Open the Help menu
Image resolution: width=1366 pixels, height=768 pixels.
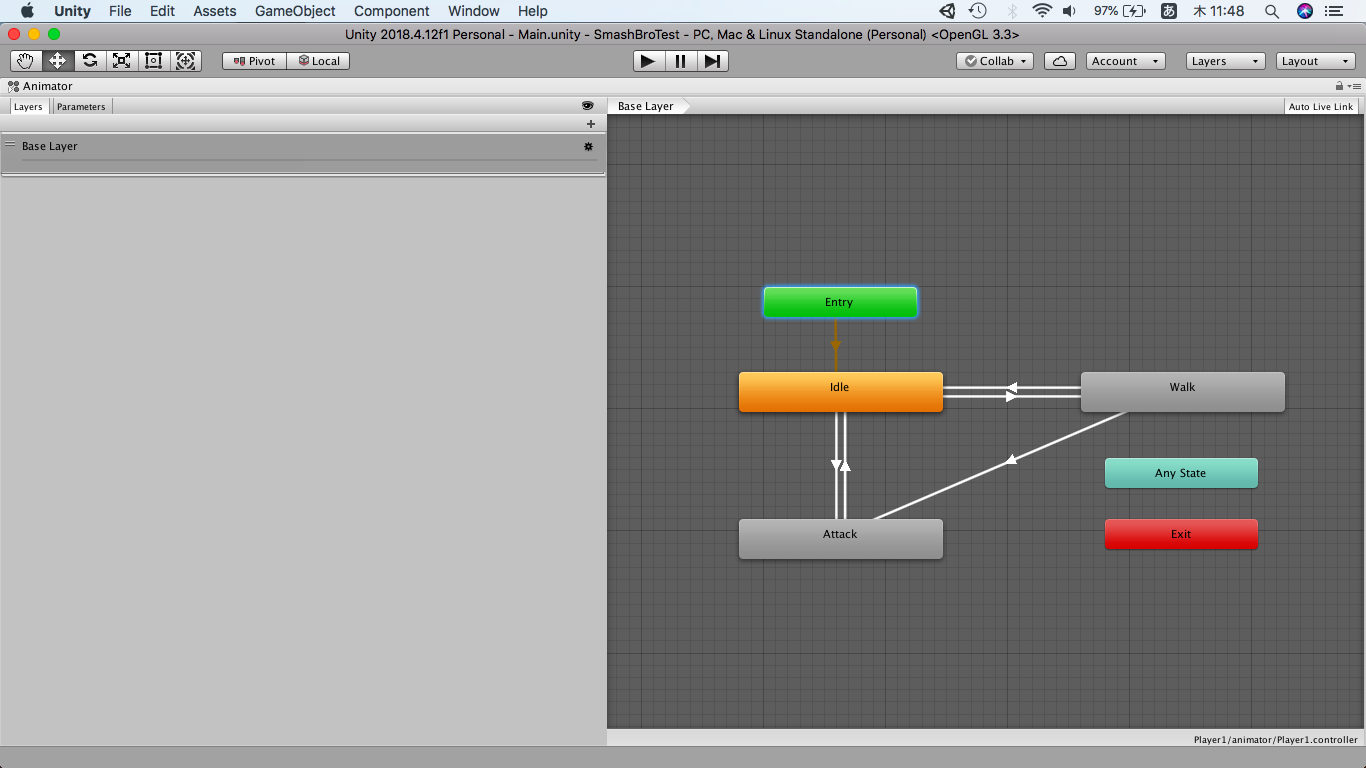[533, 11]
